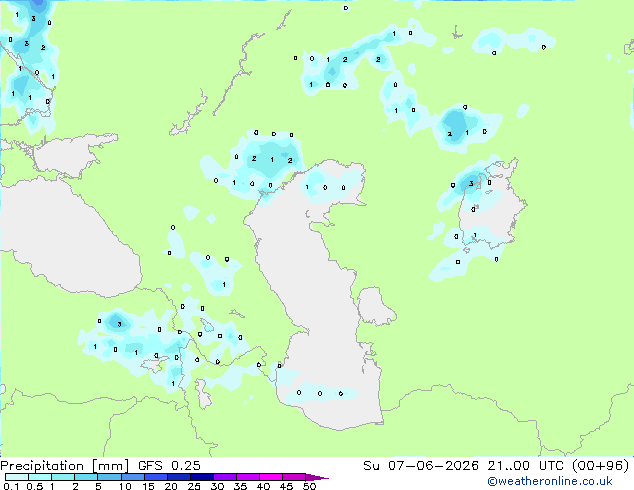Click the 5–10 mm legend color swatch
This screenshot has height=490, width=634.
(110, 477)
